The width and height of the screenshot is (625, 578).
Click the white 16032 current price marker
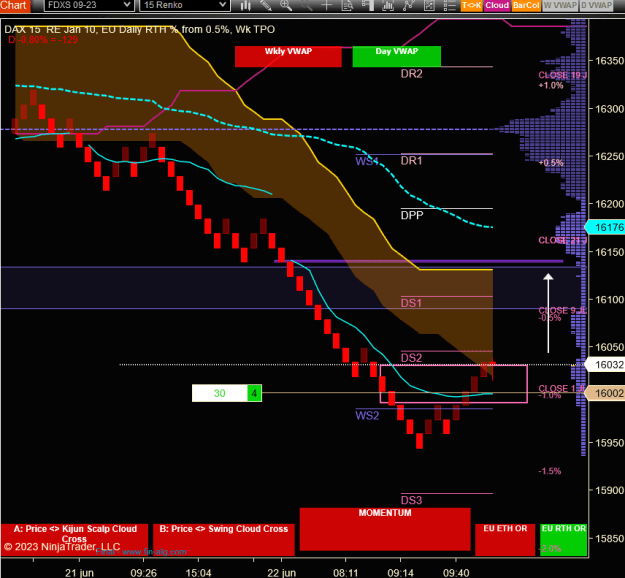(606, 365)
